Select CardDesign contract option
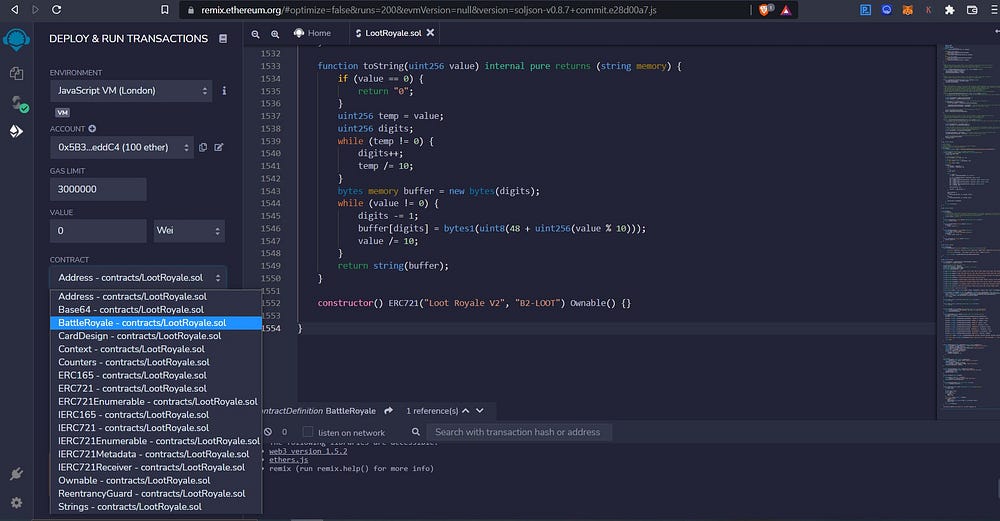 click(x=156, y=336)
